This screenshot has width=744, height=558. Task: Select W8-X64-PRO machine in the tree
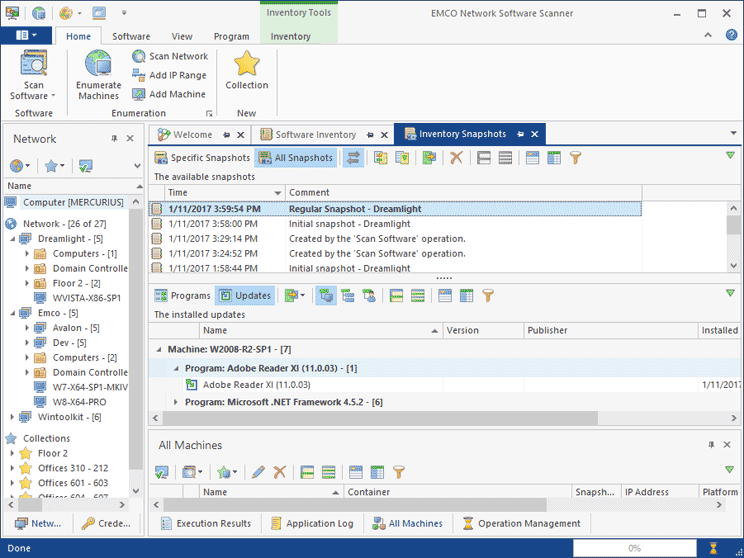pos(79,402)
